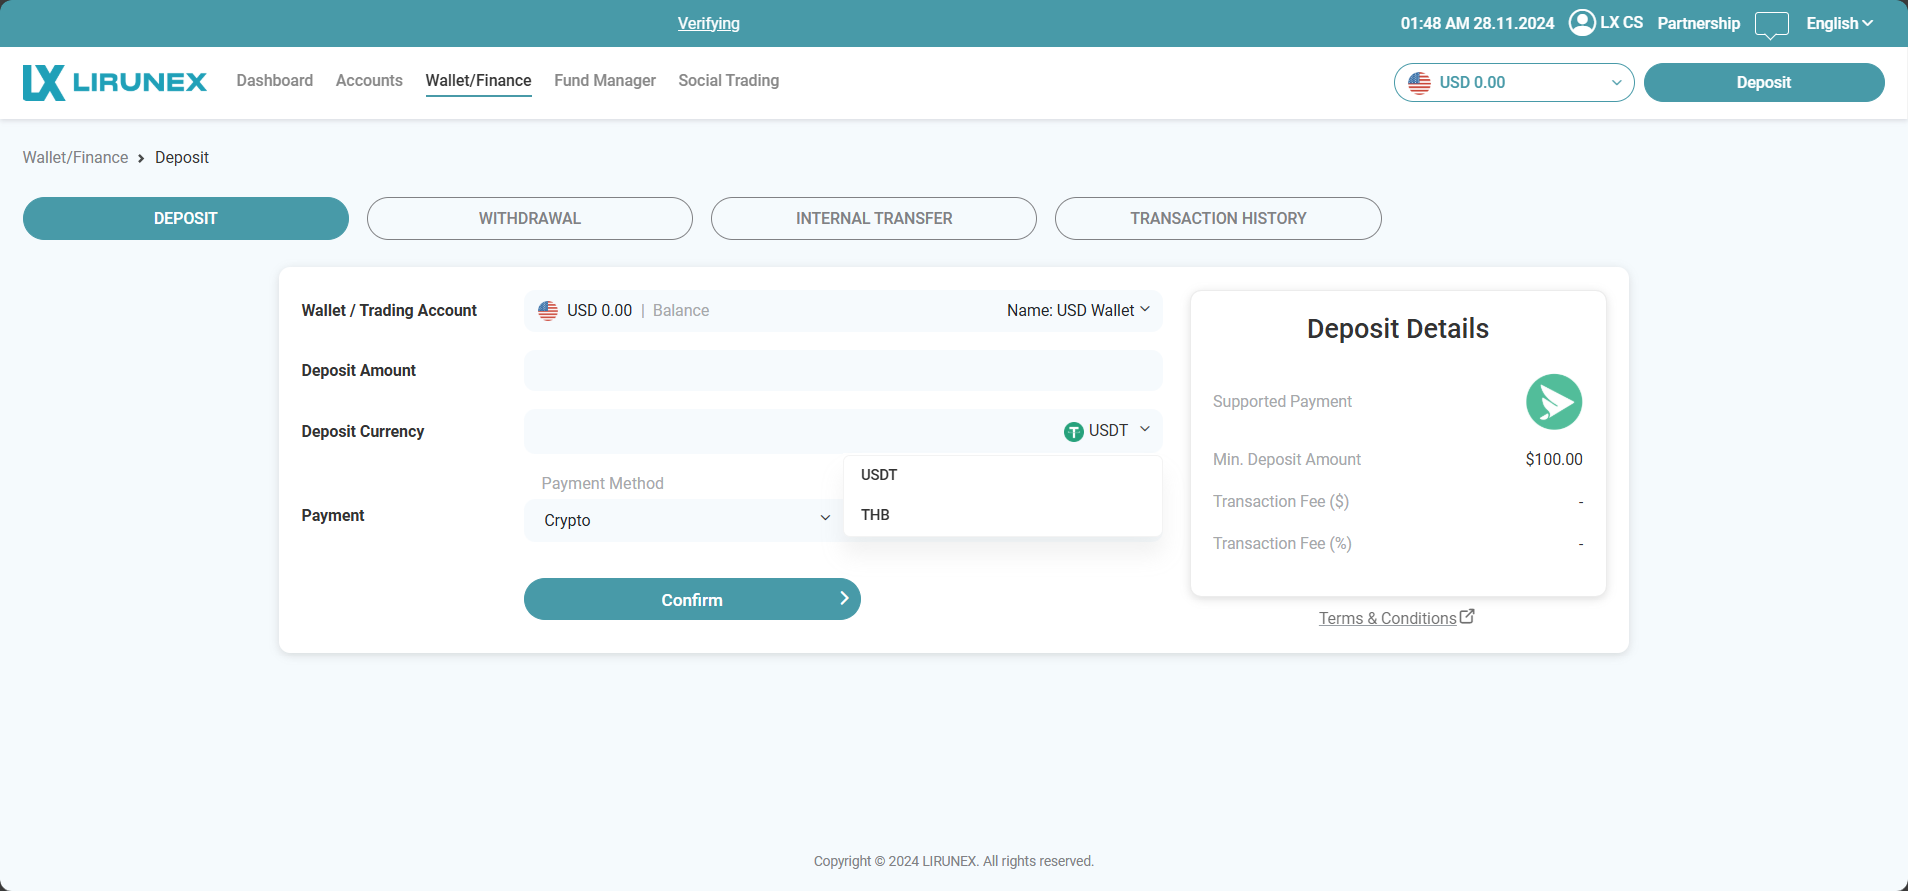Click the US flag in wallet row
The image size is (1908, 891).
tap(548, 311)
